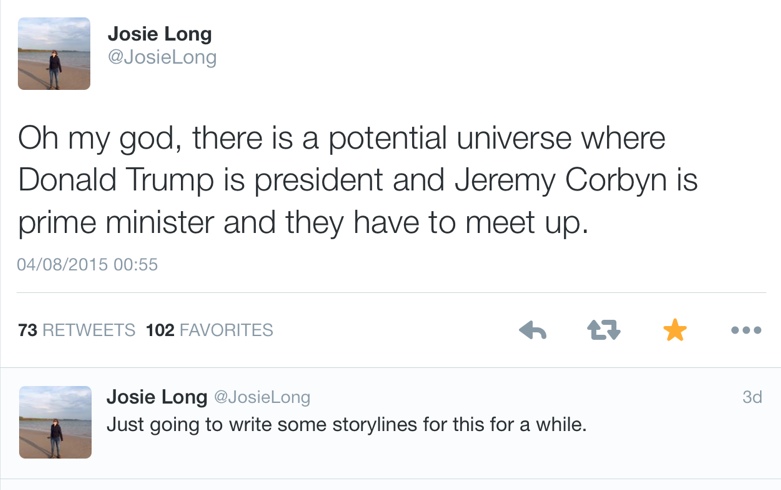The width and height of the screenshot is (781, 490).
Task: Retweet the Donald Trump tweet
Action: pyautogui.click(x=603, y=330)
